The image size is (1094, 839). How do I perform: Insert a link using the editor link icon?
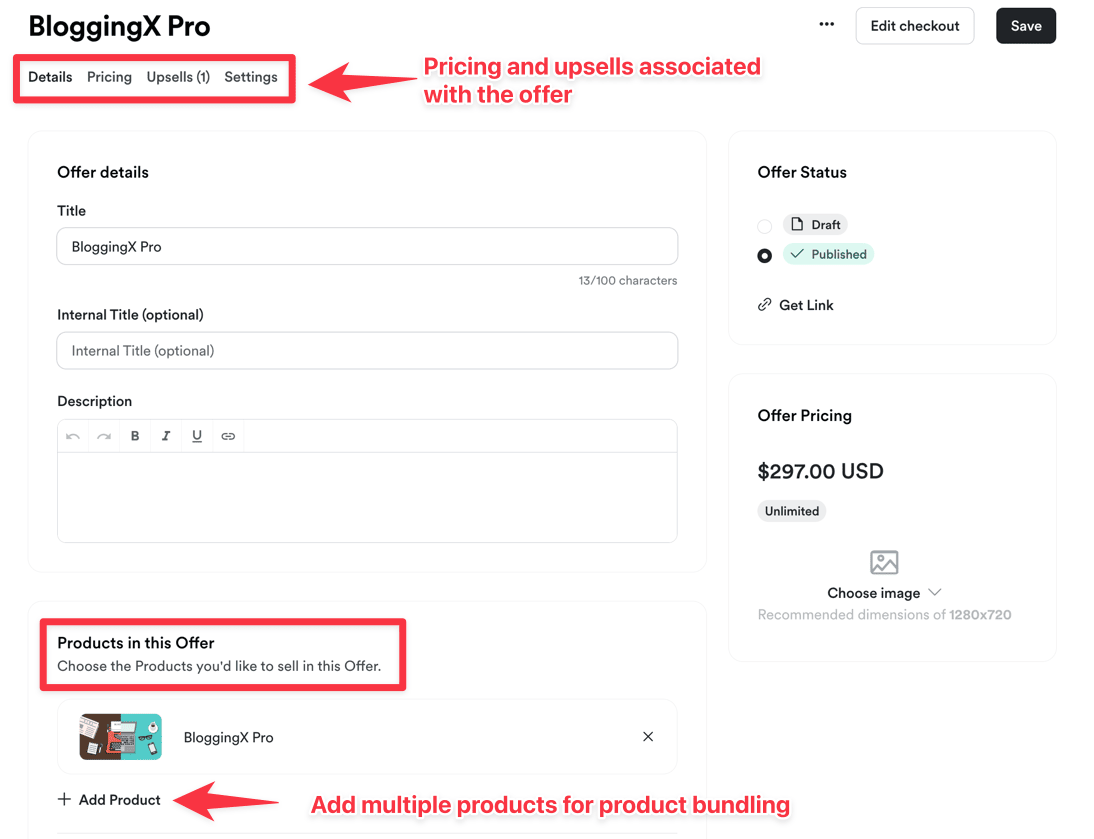[228, 436]
